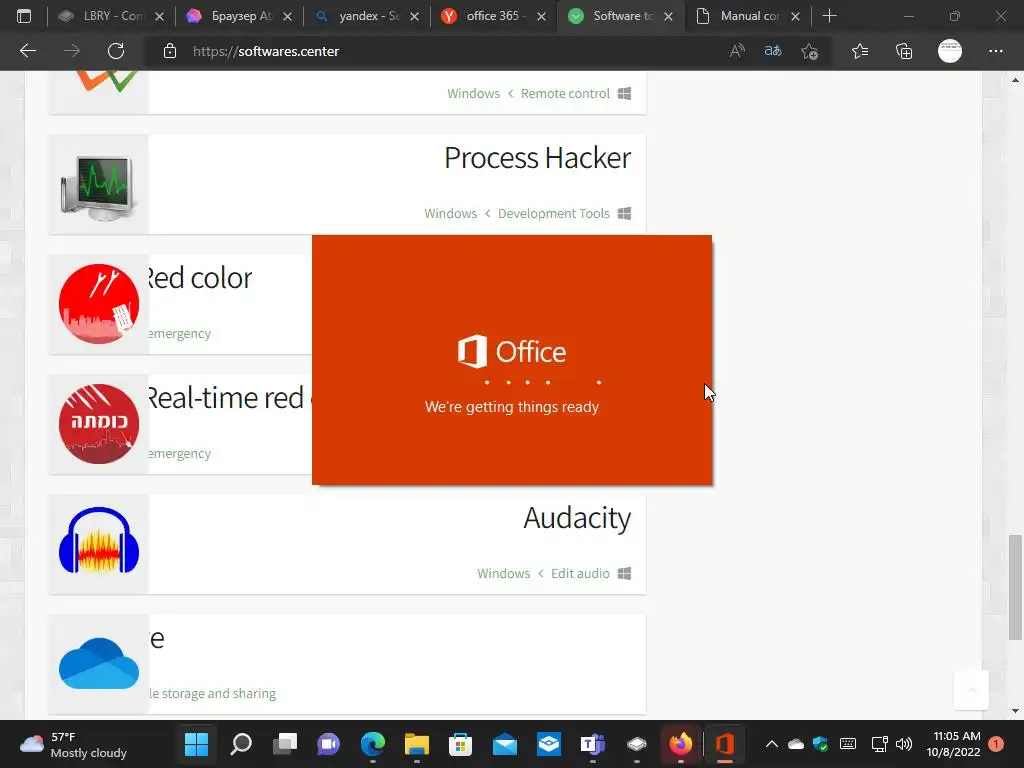Screen dimensions: 1024x768
Task: Open the Real-time red alert thumbnail
Action: [x=99, y=424]
